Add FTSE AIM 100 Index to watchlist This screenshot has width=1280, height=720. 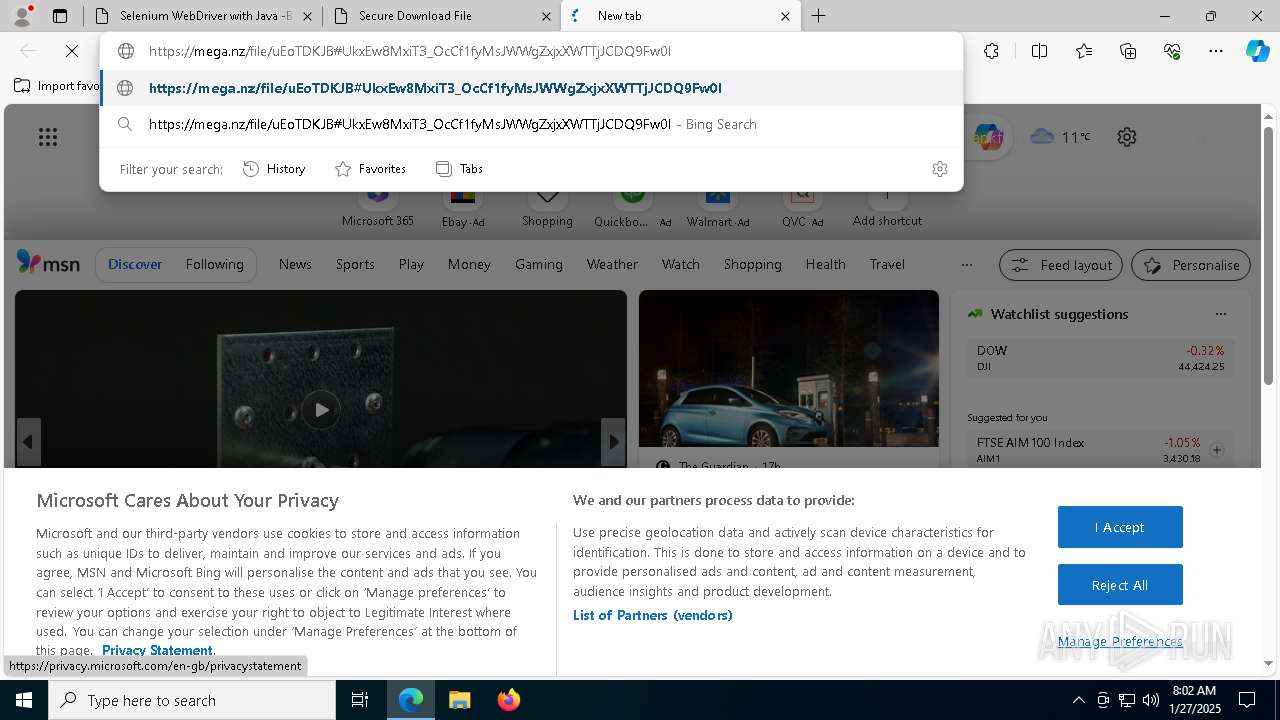pos(1217,450)
